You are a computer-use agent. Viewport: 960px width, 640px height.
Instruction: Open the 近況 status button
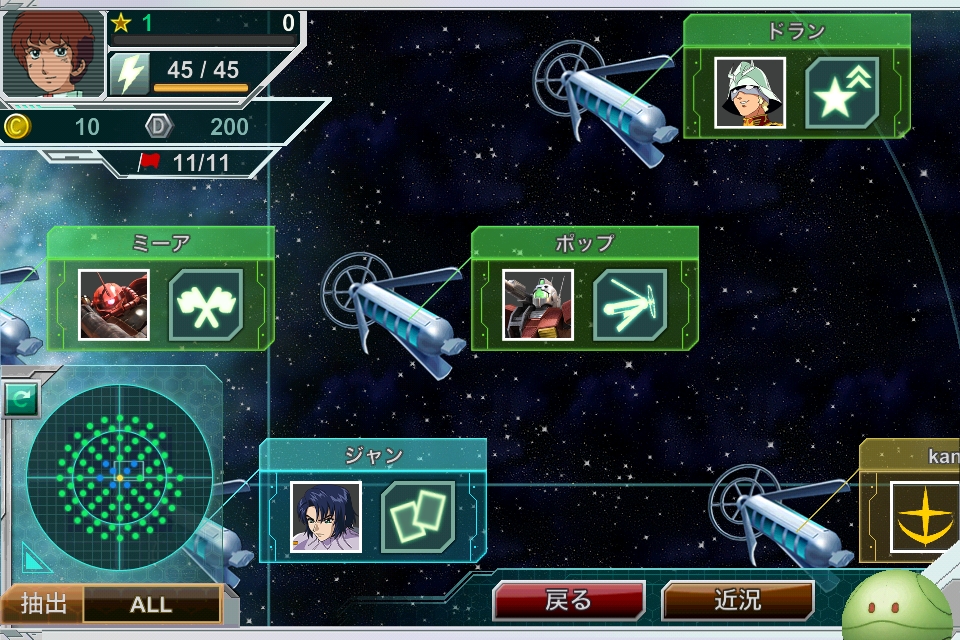pos(738,600)
